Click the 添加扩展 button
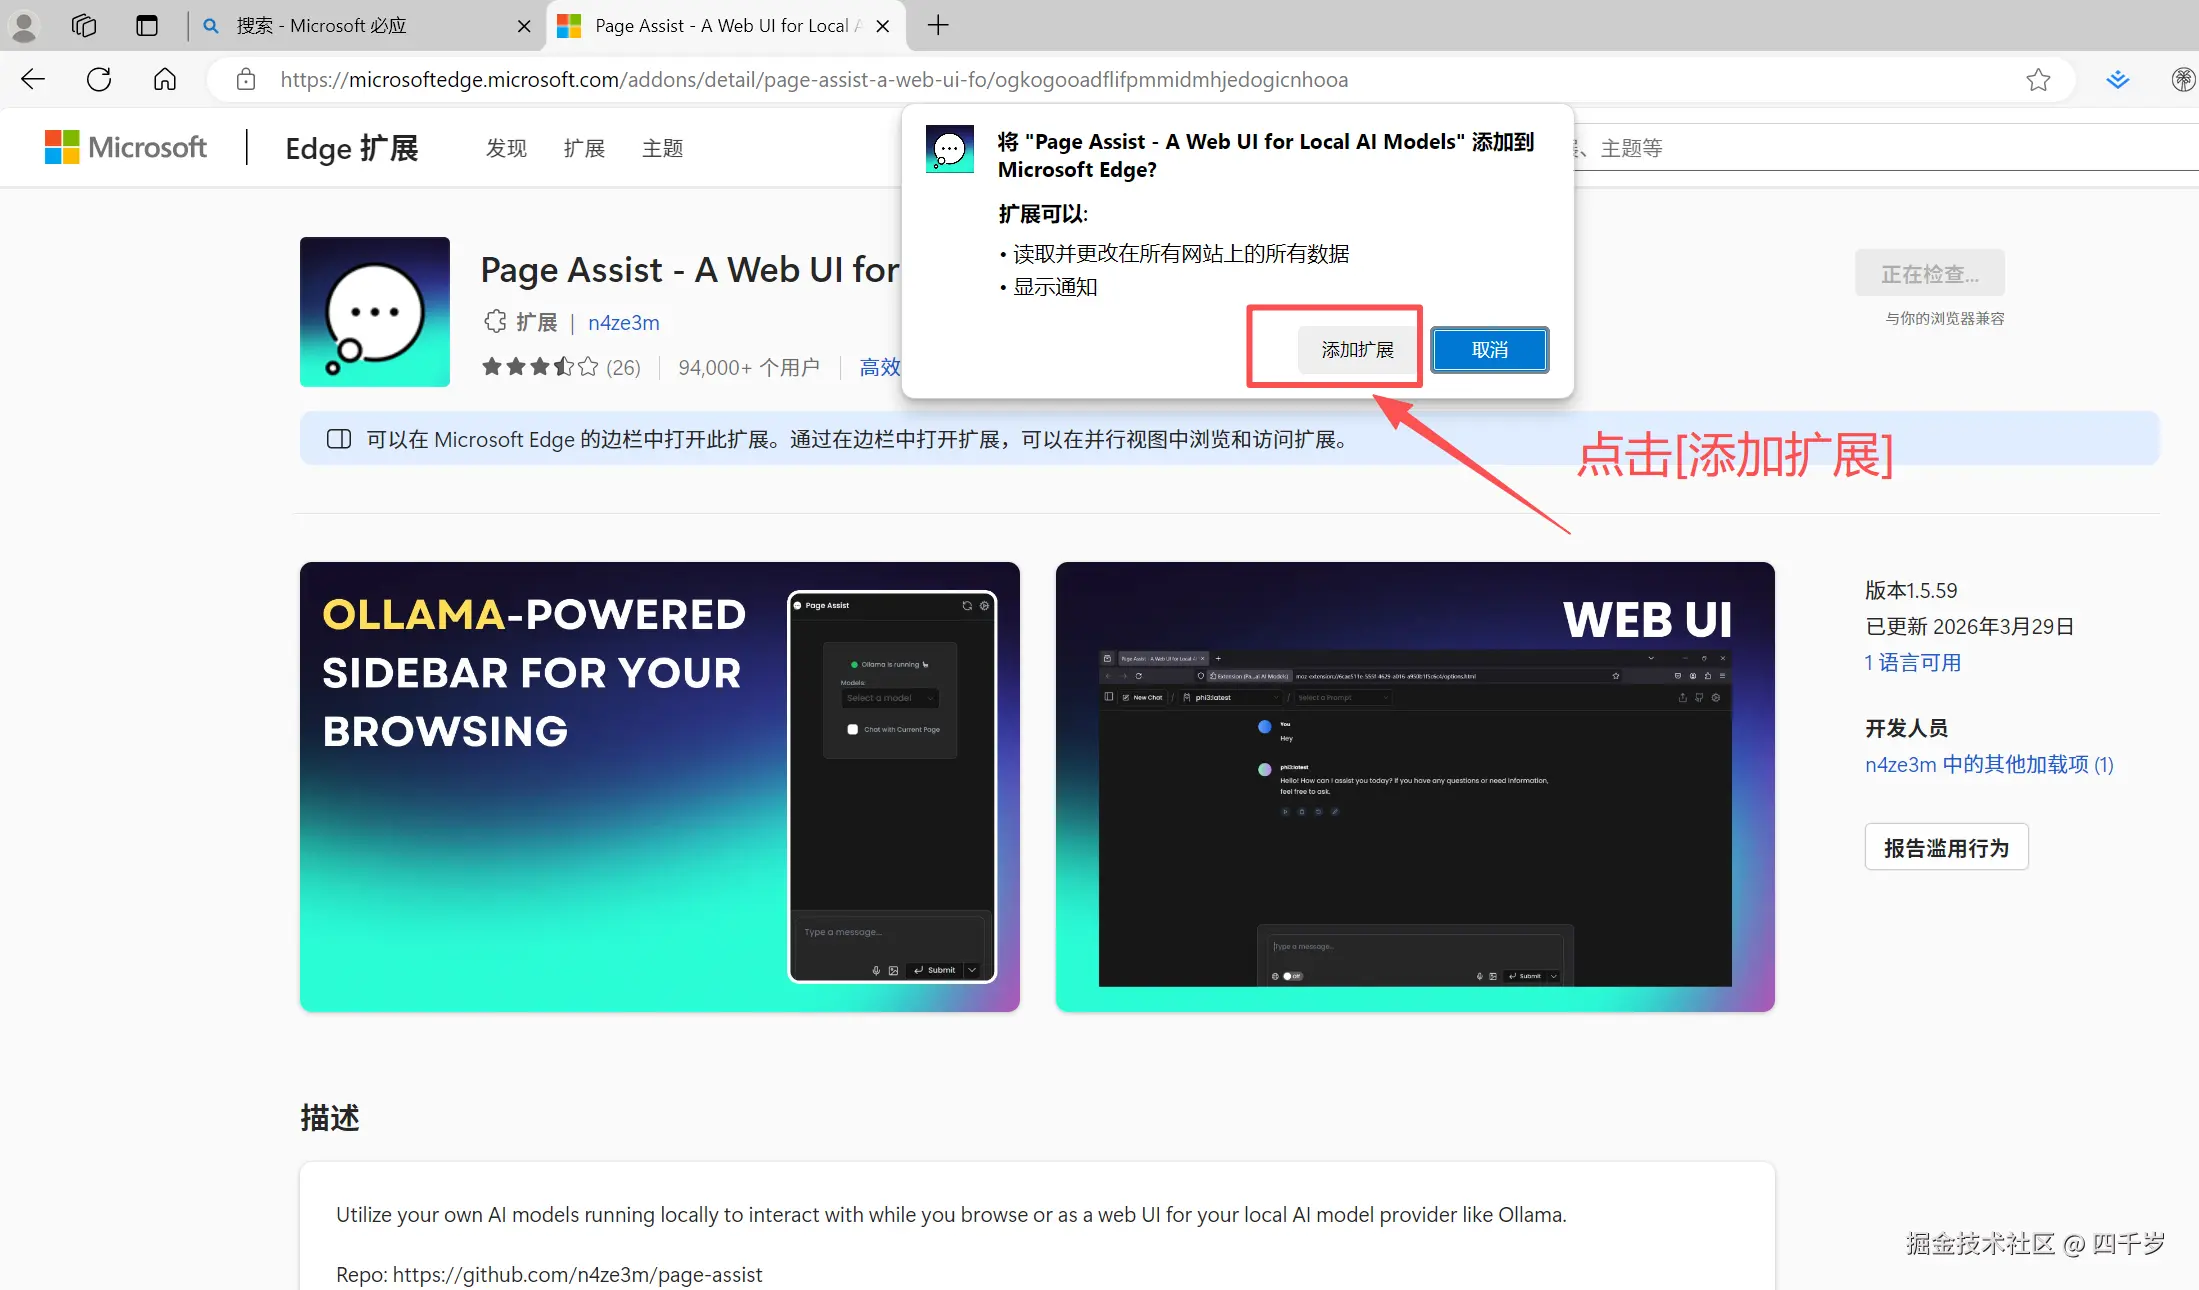2199x1290 pixels. pos(1357,350)
